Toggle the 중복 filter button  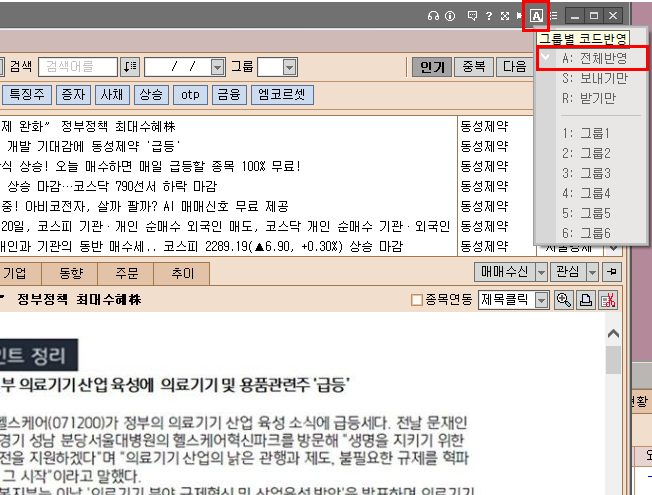pyautogui.click(x=474, y=67)
